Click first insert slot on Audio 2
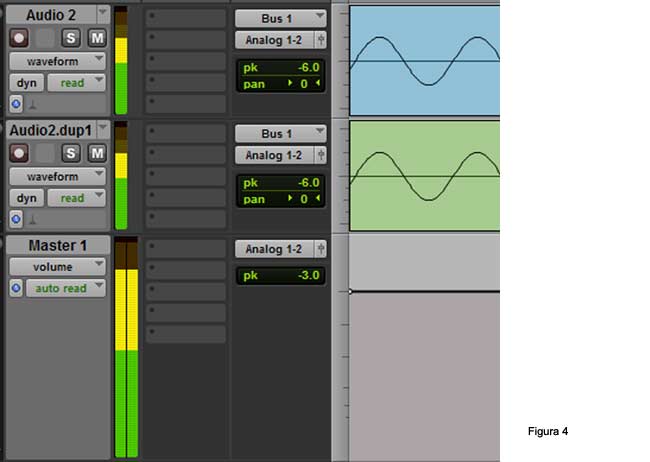650x462 pixels. coord(186,18)
